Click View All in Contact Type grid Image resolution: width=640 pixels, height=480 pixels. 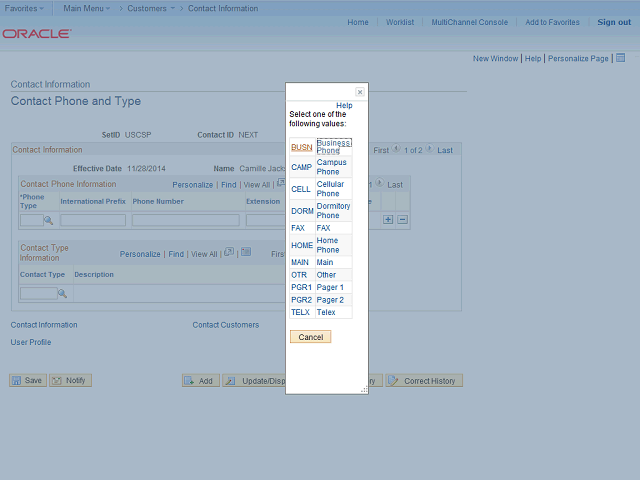[x=204, y=254]
